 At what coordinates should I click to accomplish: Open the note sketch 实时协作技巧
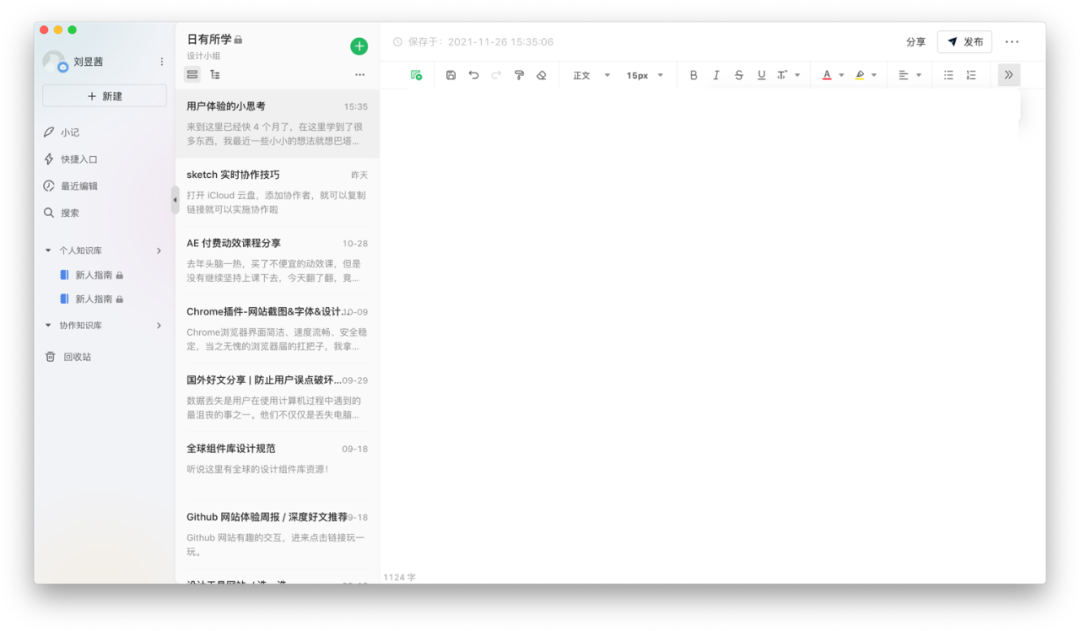pyautogui.click(x=277, y=192)
